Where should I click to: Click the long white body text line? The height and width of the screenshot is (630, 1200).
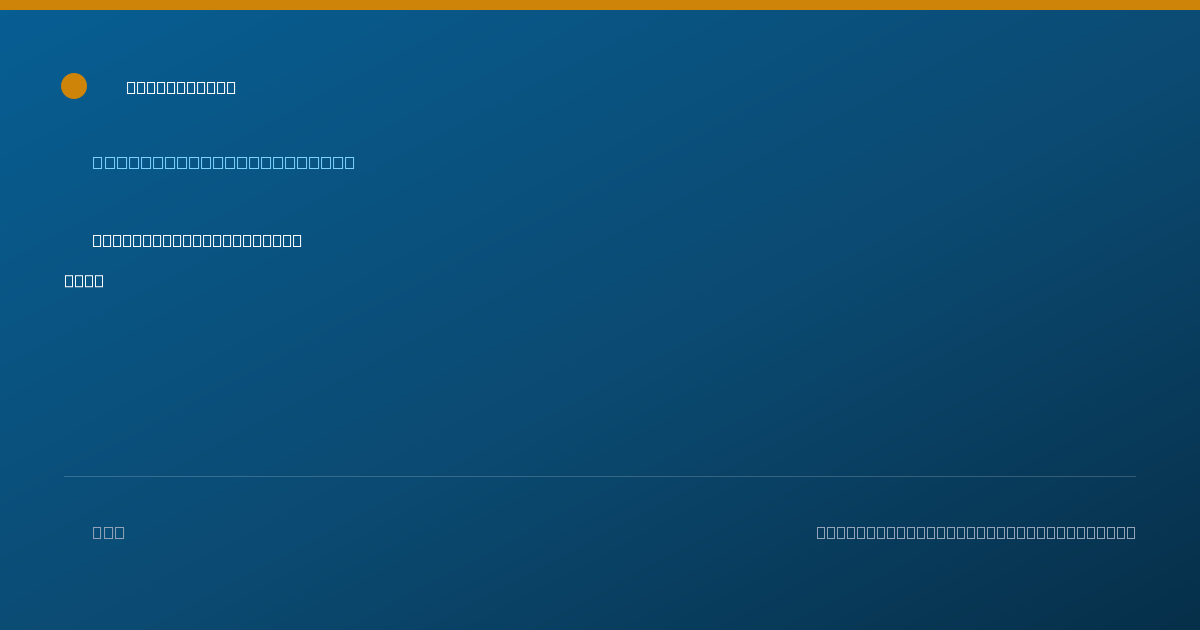pos(197,240)
